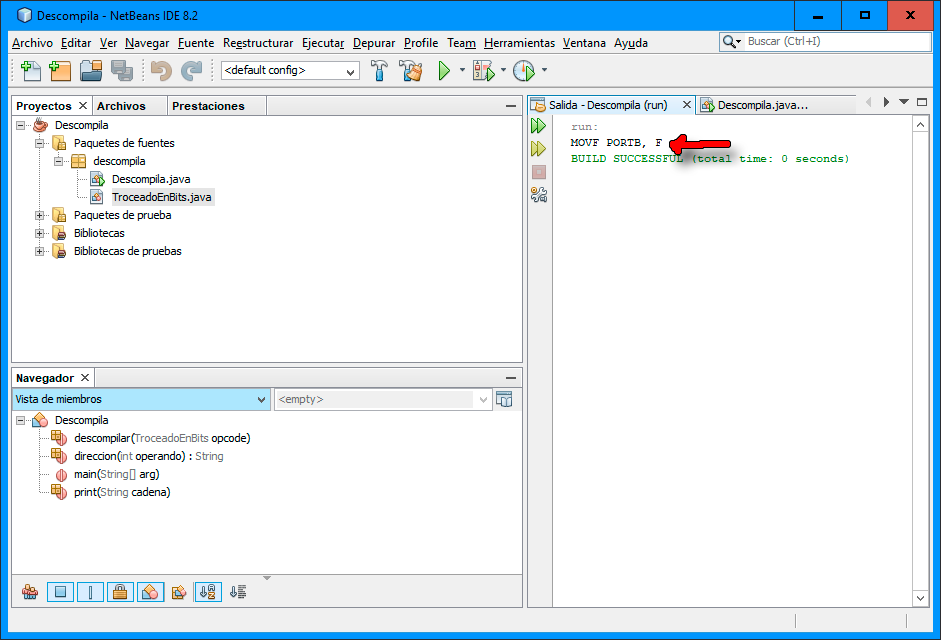Click the Undo toolbar icon
Viewport: 941px width, 640px height.
pos(161,71)
